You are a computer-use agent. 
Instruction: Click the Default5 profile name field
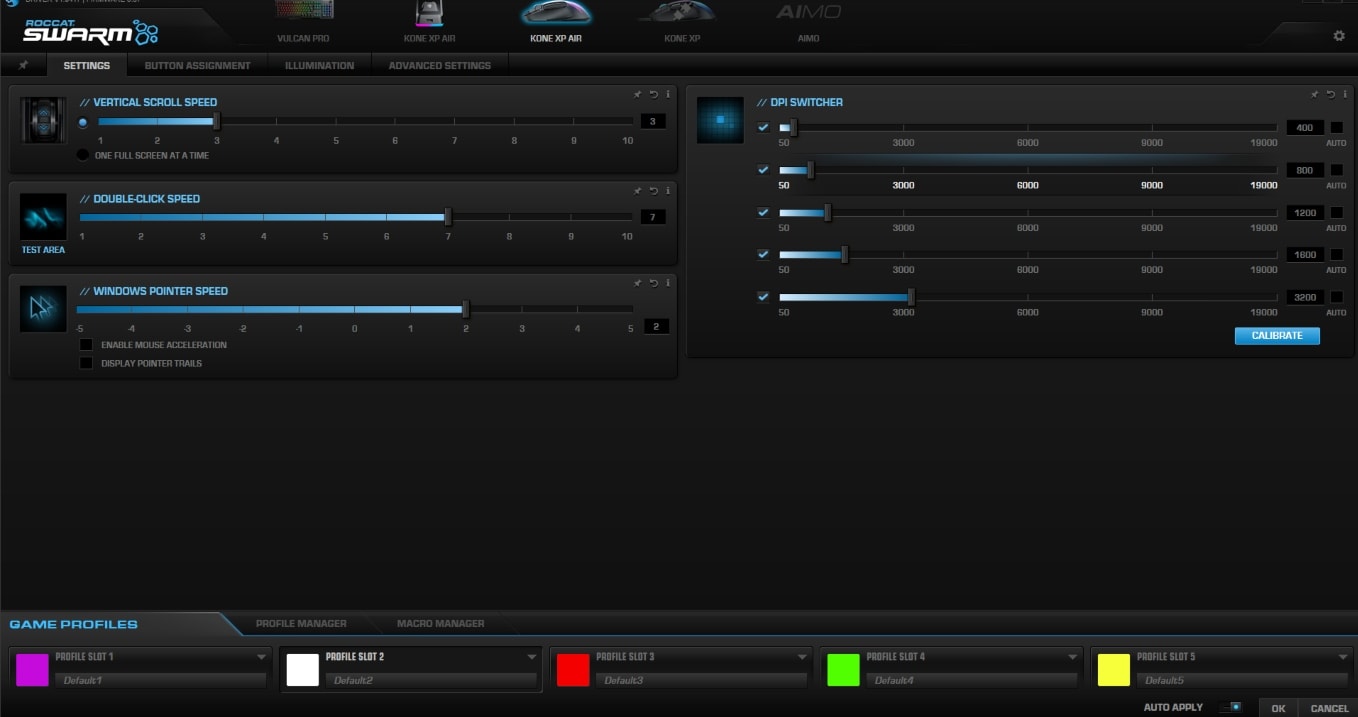pos(1241,680)
